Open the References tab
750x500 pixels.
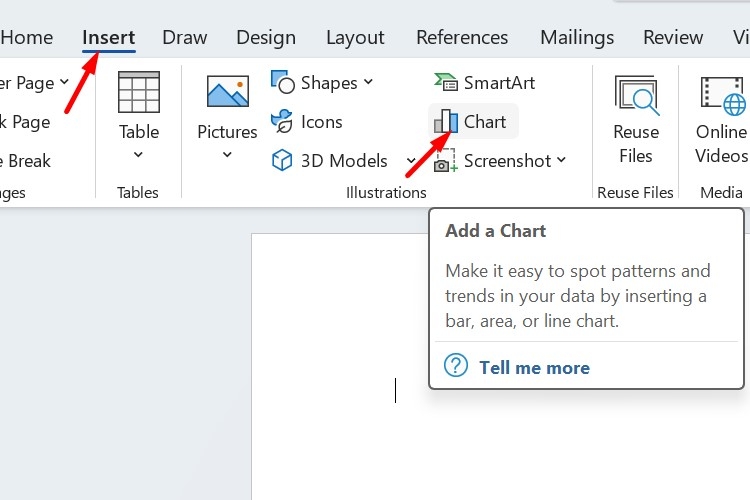point(462,37)
